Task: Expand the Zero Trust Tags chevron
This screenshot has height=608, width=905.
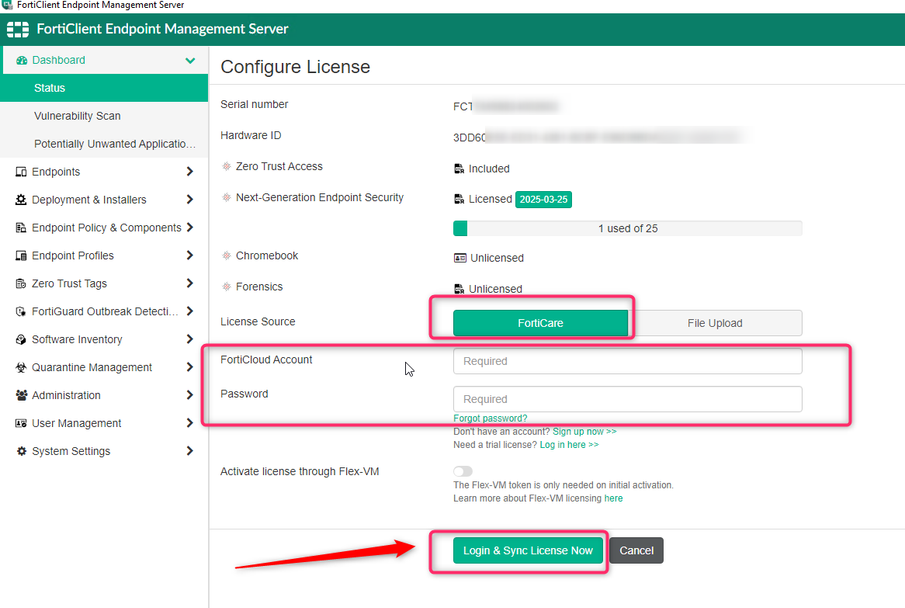Action: (x=190, y=283)
